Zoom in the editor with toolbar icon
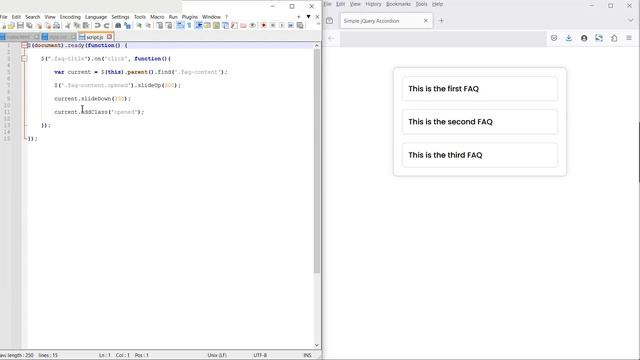The height and width of the screenshot is (360, 640). [x=139, y=25]
